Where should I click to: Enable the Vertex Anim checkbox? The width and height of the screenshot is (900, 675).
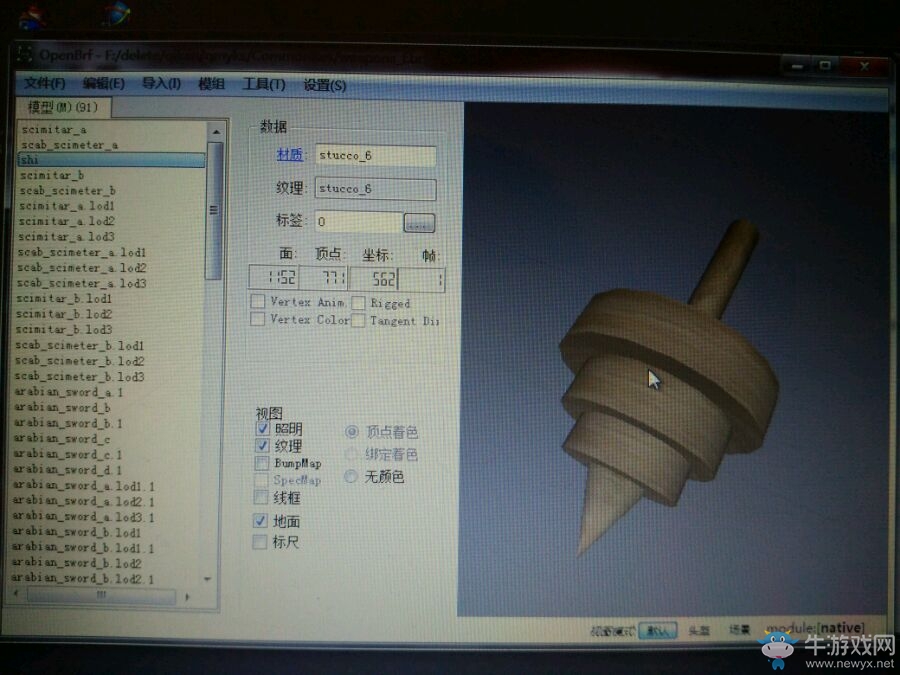click(258, 301)
